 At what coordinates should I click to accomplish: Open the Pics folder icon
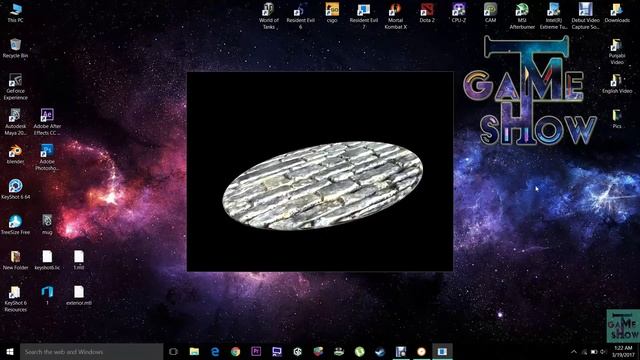[617, 119]
